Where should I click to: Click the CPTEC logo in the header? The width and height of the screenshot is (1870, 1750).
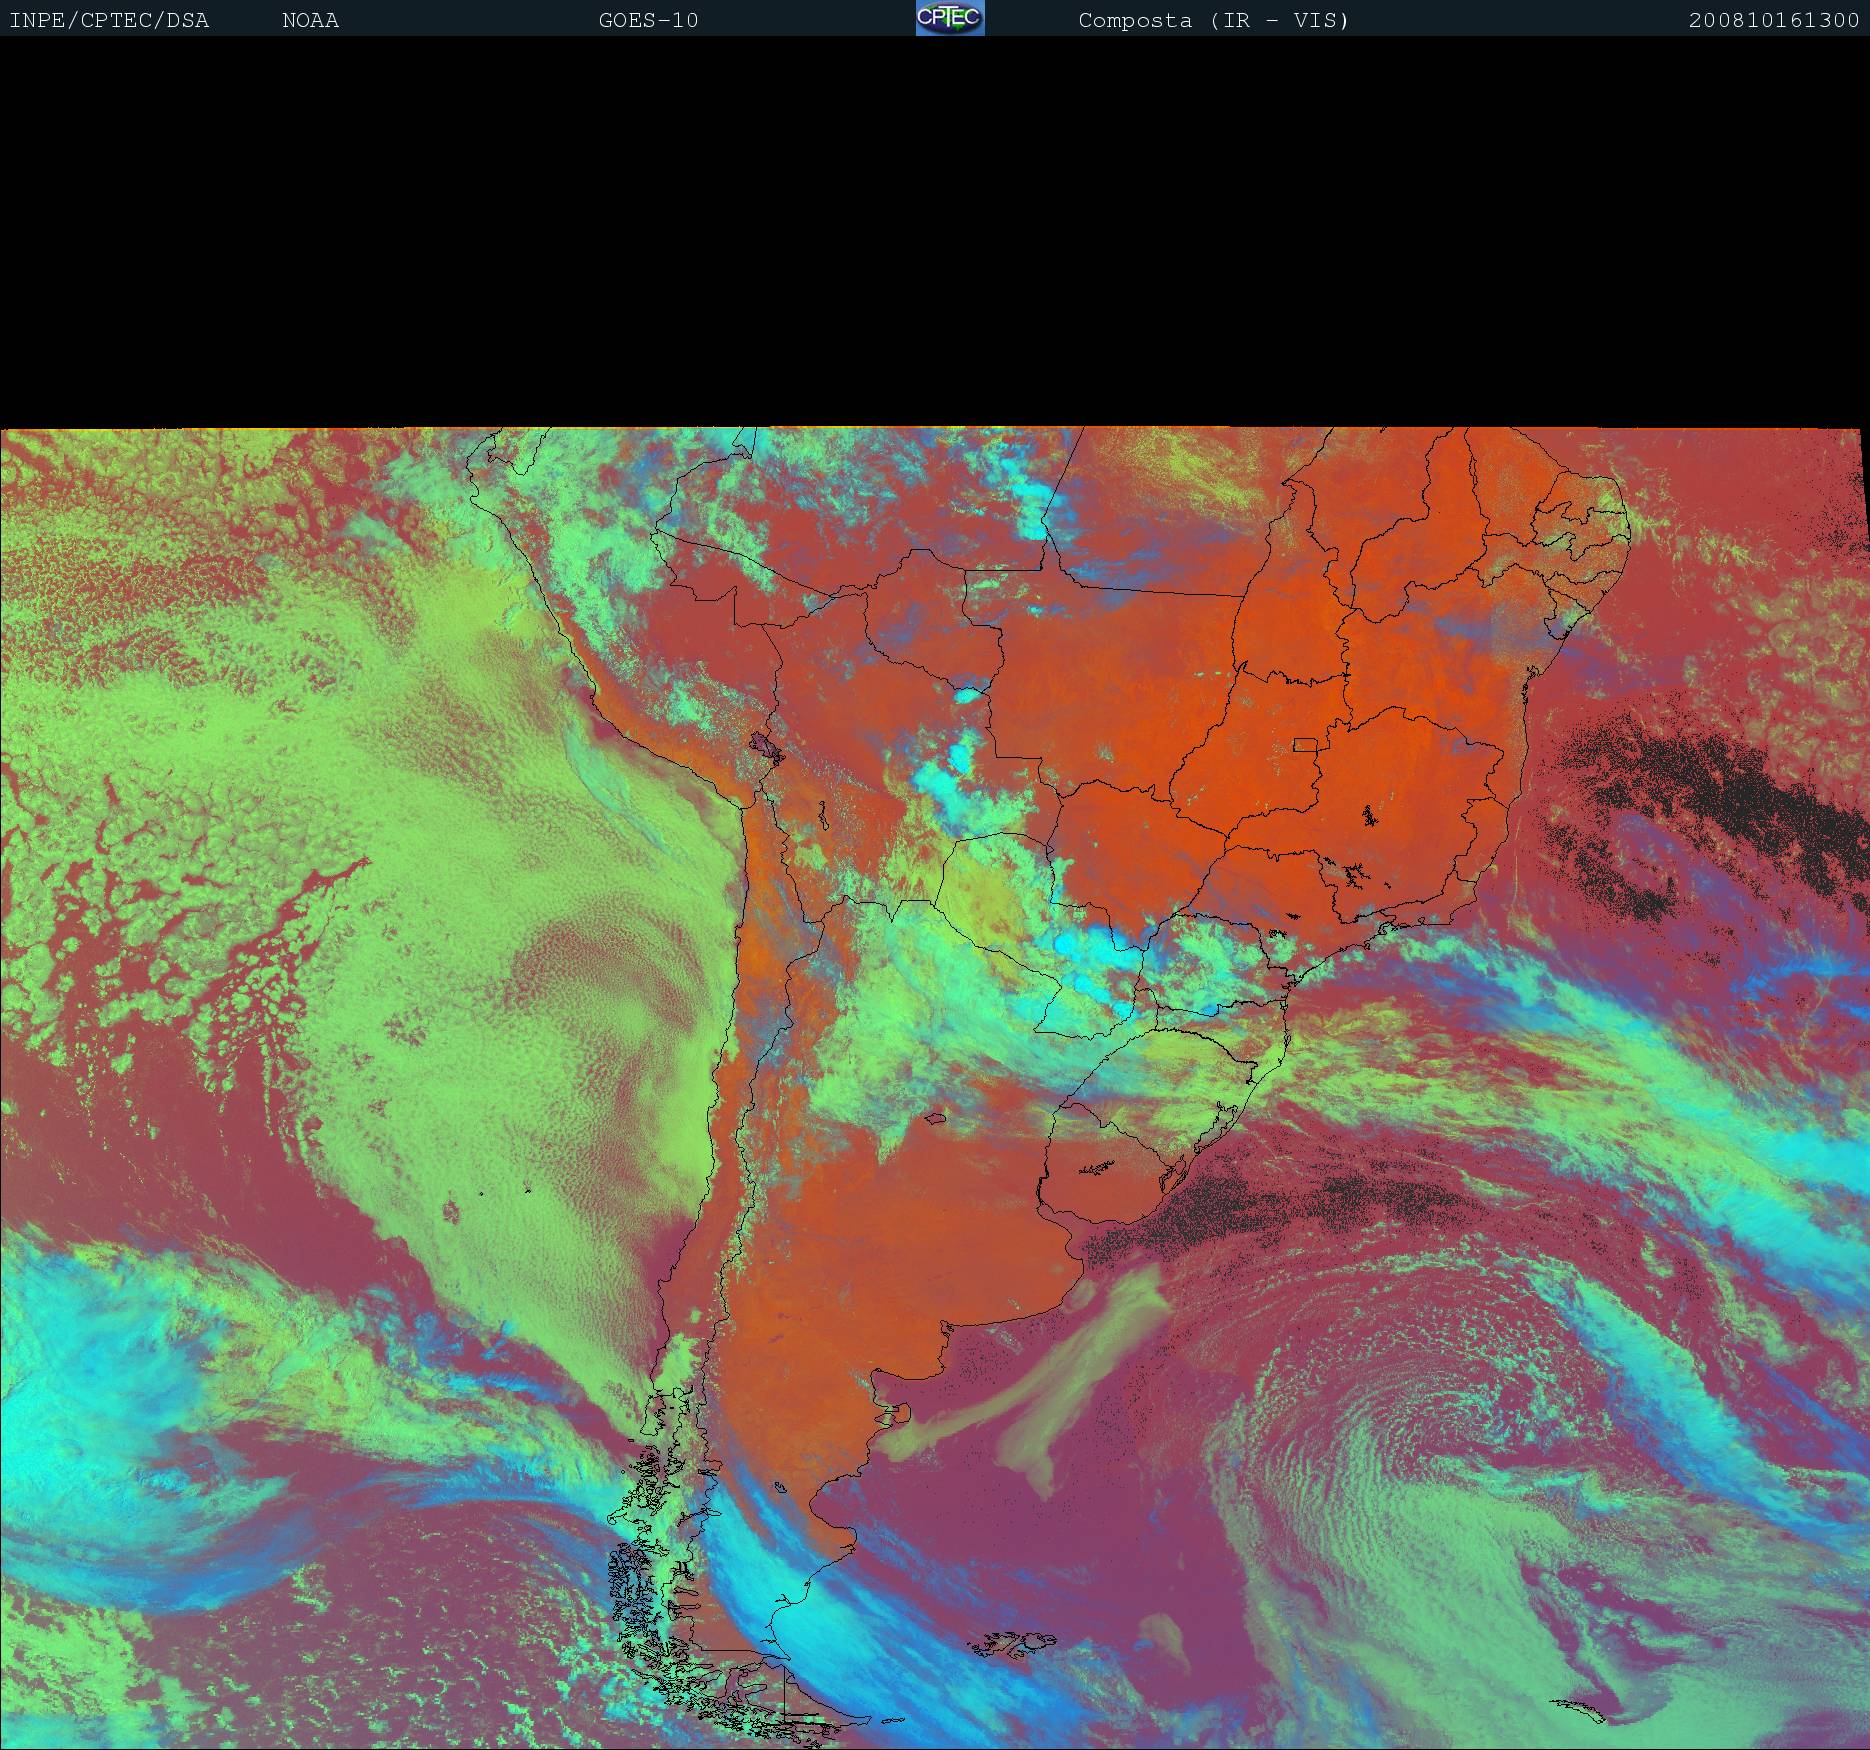(x=949, y=18)
